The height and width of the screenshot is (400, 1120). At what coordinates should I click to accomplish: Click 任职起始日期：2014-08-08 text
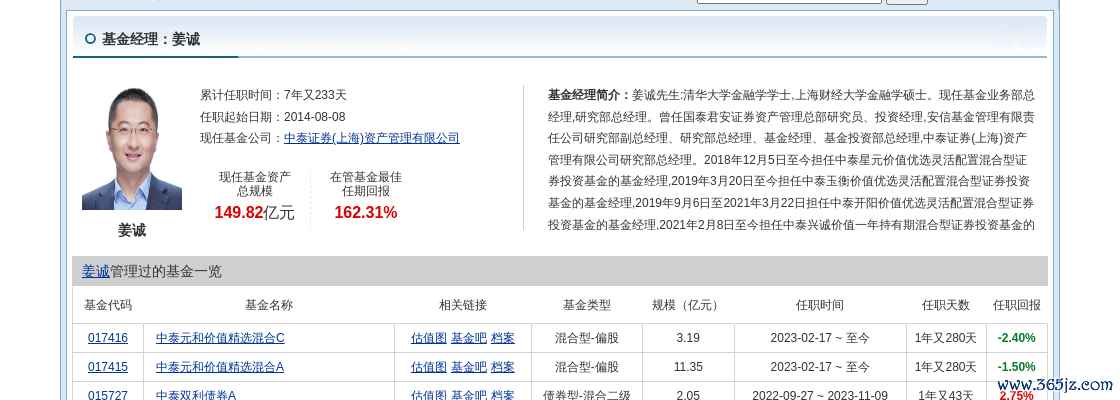(x=273, y=116)
